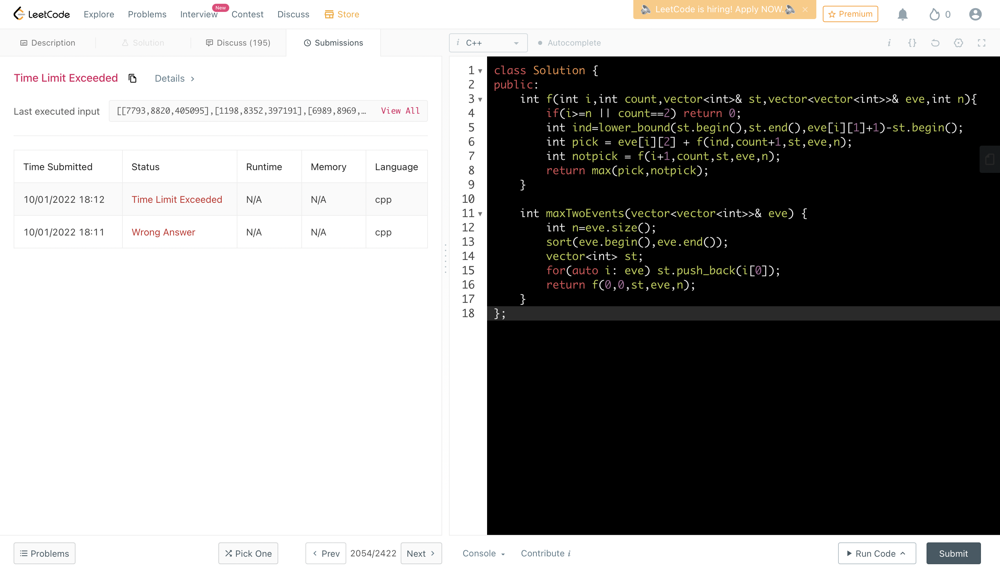The height and width of the screenshot is (571, 1000).
Task: Expand the Console panel
Action: click(483, 553)
